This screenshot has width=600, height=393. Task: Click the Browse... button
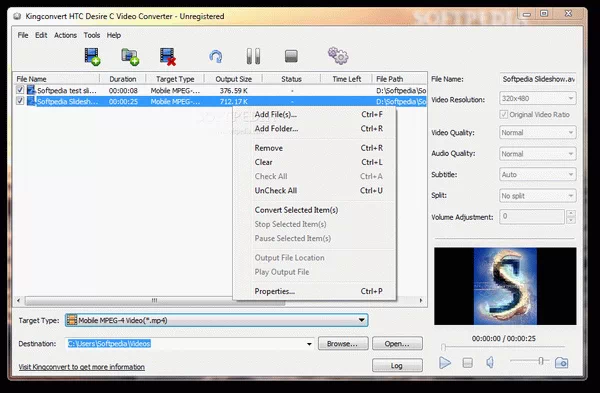343,344
